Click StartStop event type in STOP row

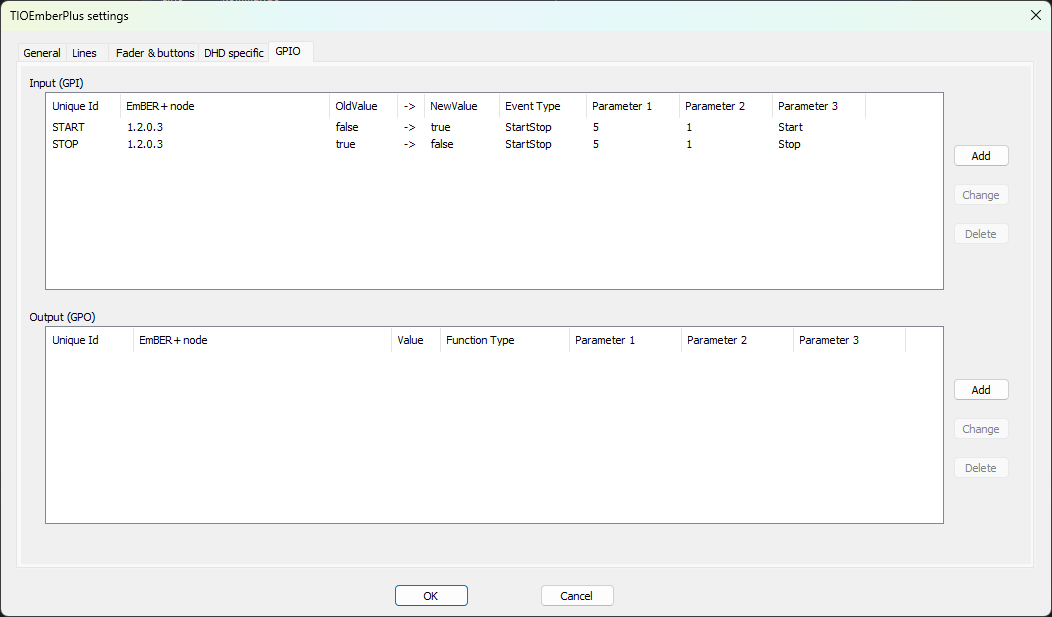pos(528,144)
